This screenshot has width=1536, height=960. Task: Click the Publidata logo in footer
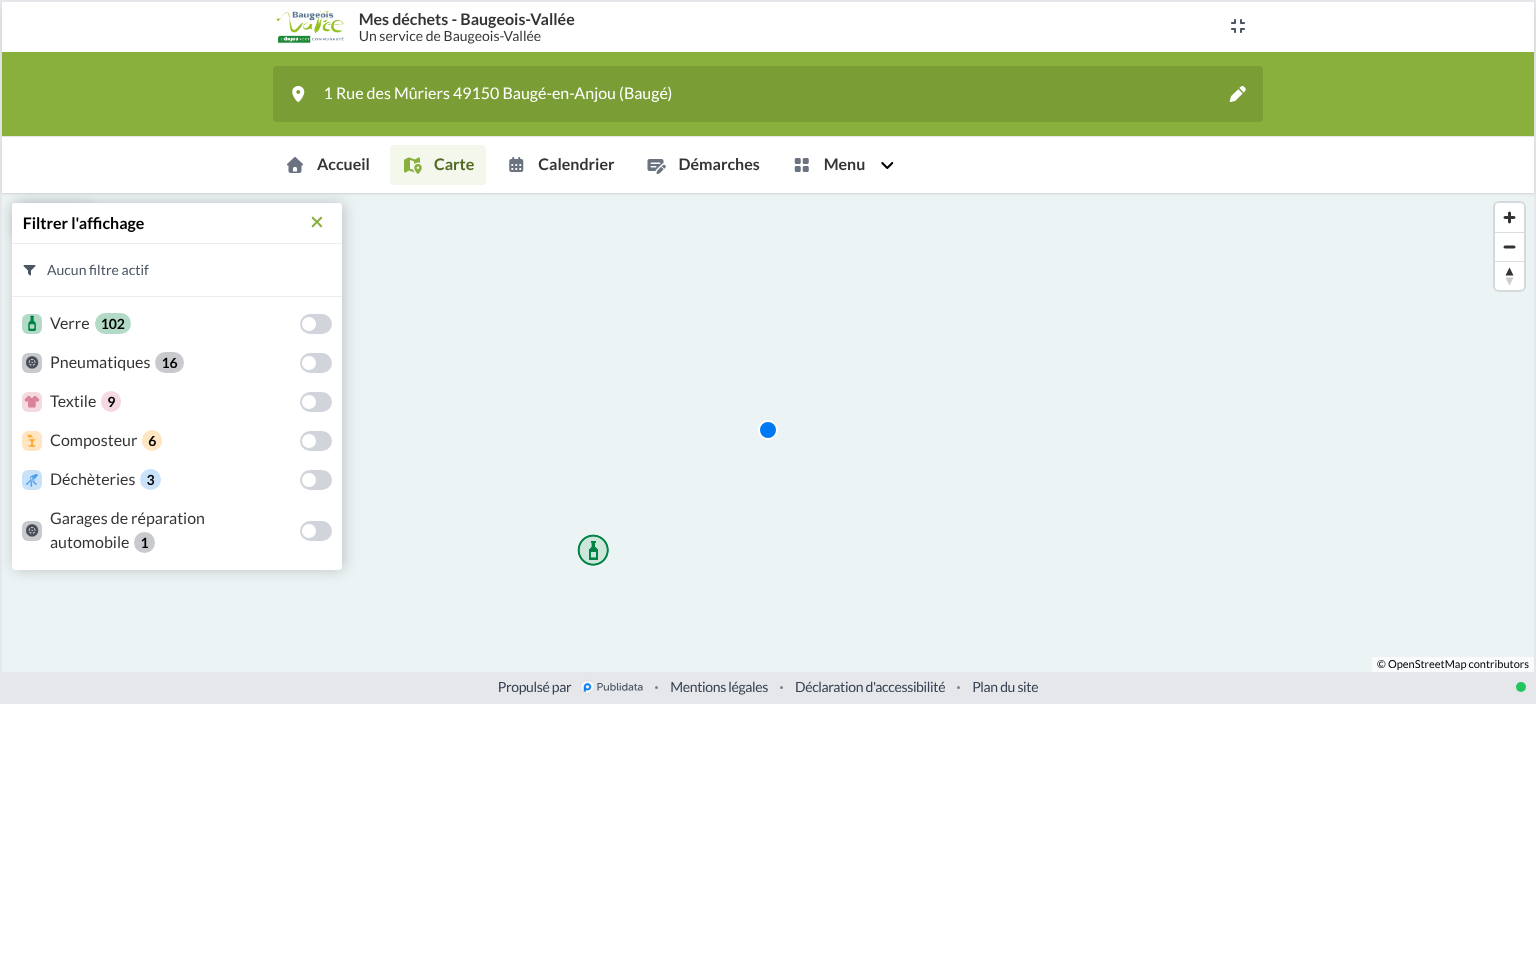click(613, 687)
